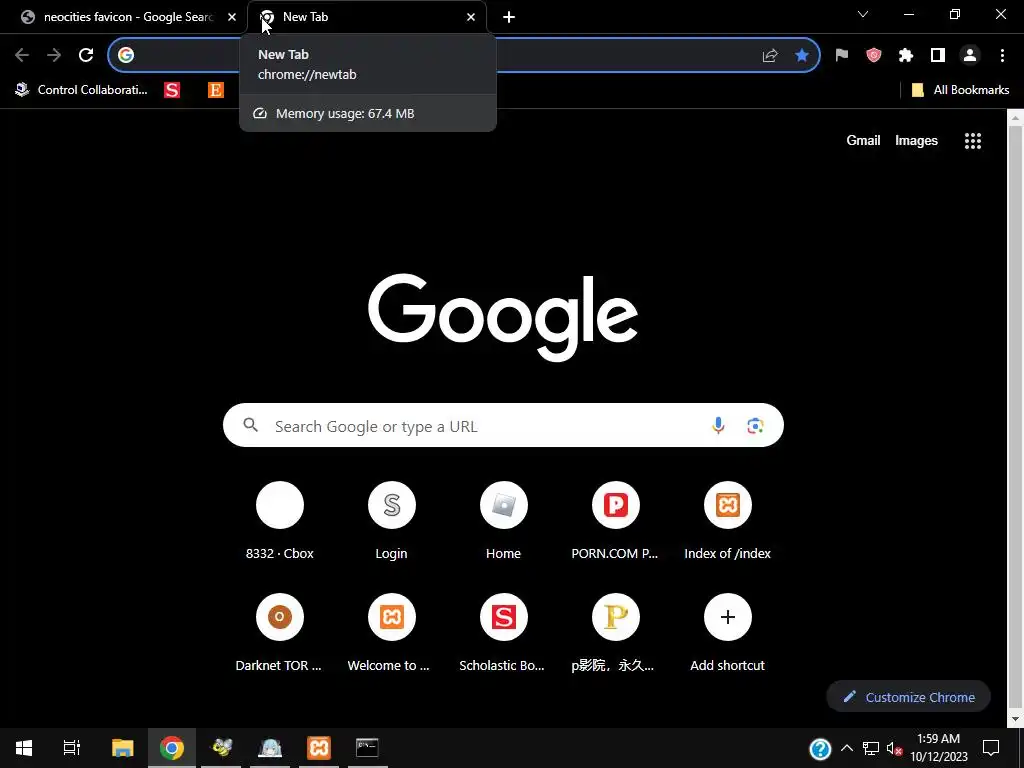The height and width of the screenshot is (768, 1024).
Task: Show hidden system tray icons
Action: 846,748
